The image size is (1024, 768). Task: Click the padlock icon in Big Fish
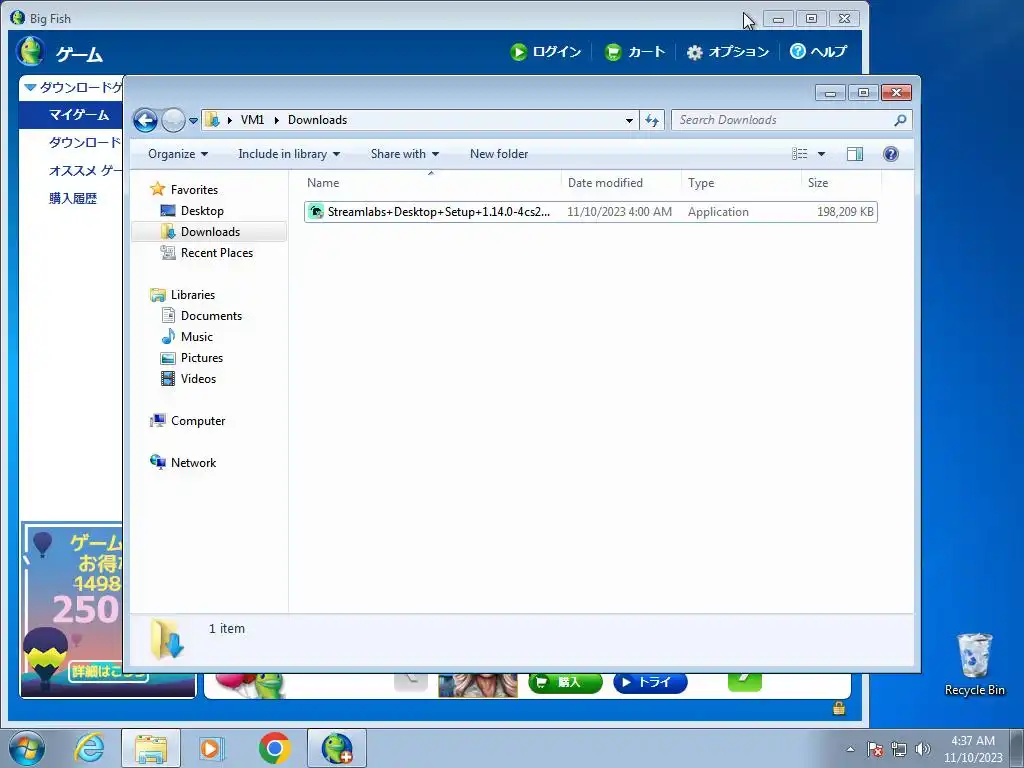839,707
